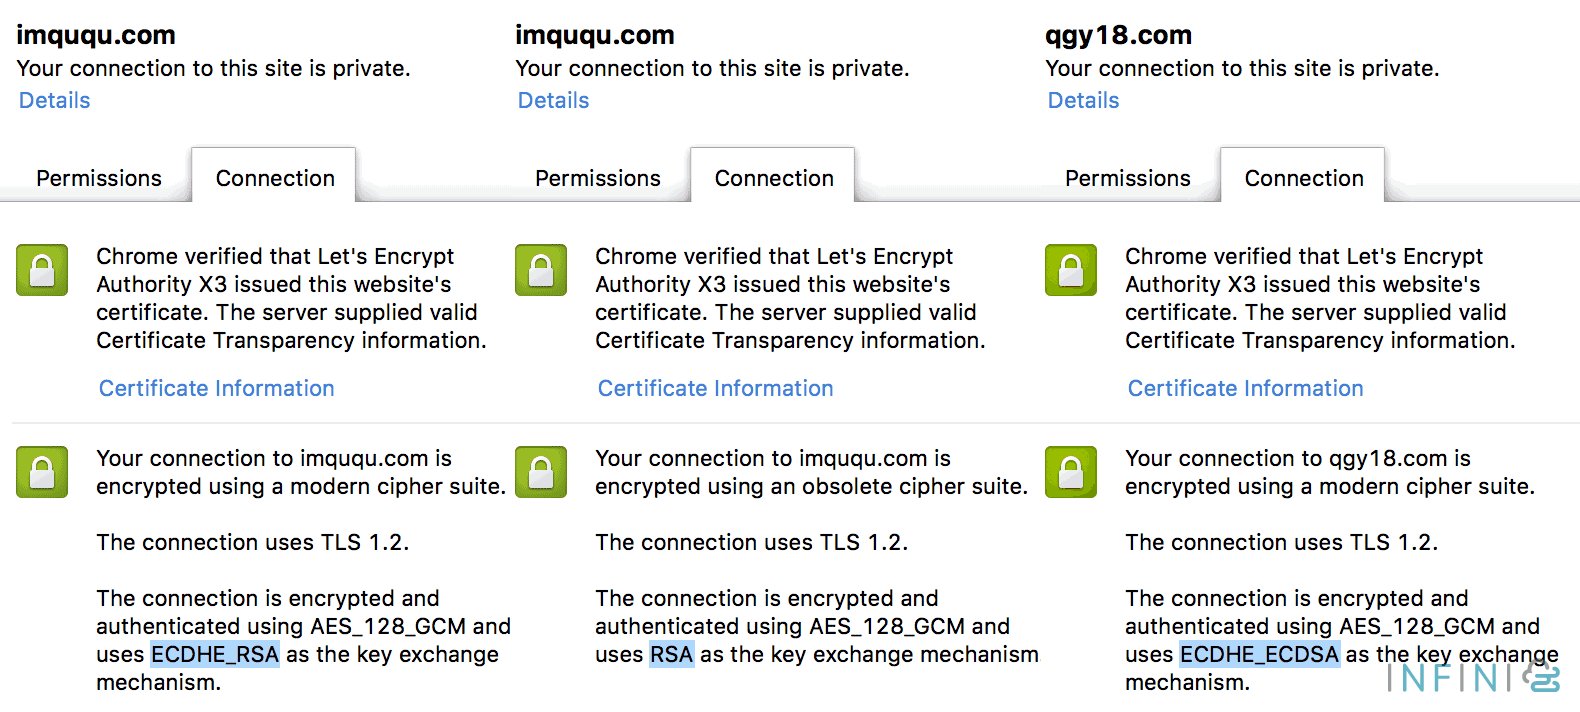The width and height of the screenshot is (1580, 712).
Task: Click the highlighted RSA key exchange text
Action: [x=672, y=654]
